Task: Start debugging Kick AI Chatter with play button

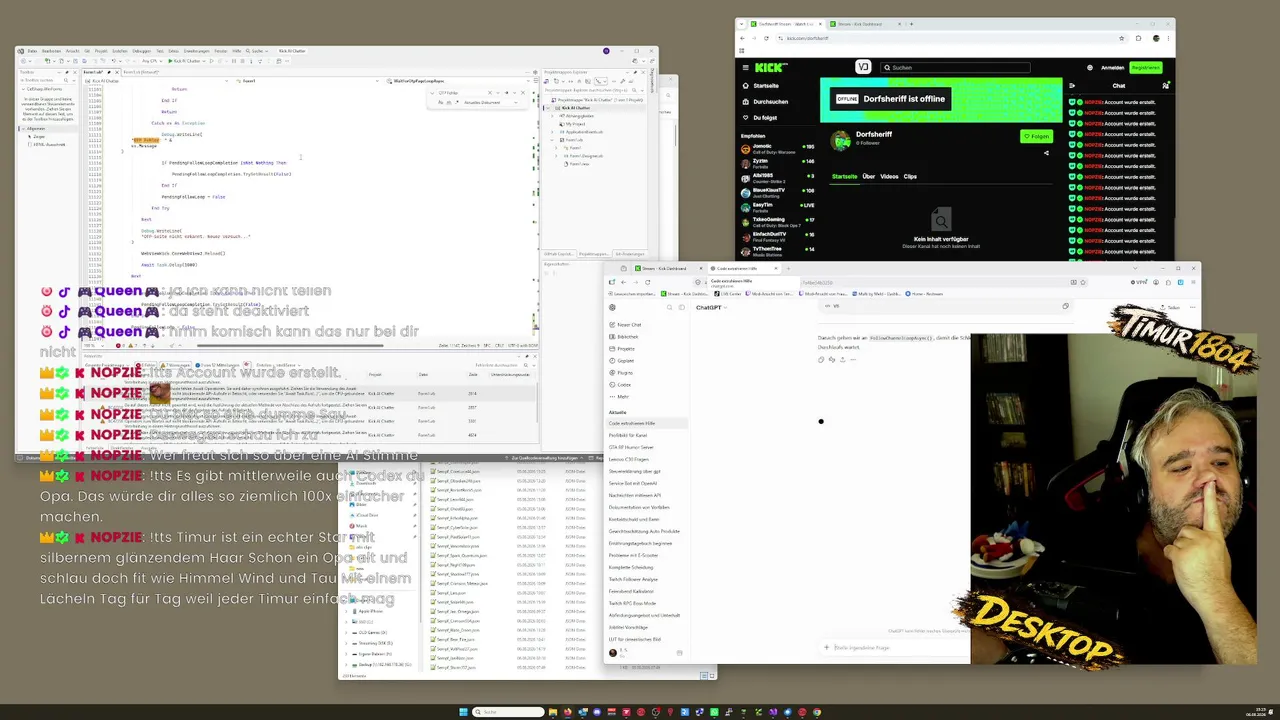Action: [188, 61]
